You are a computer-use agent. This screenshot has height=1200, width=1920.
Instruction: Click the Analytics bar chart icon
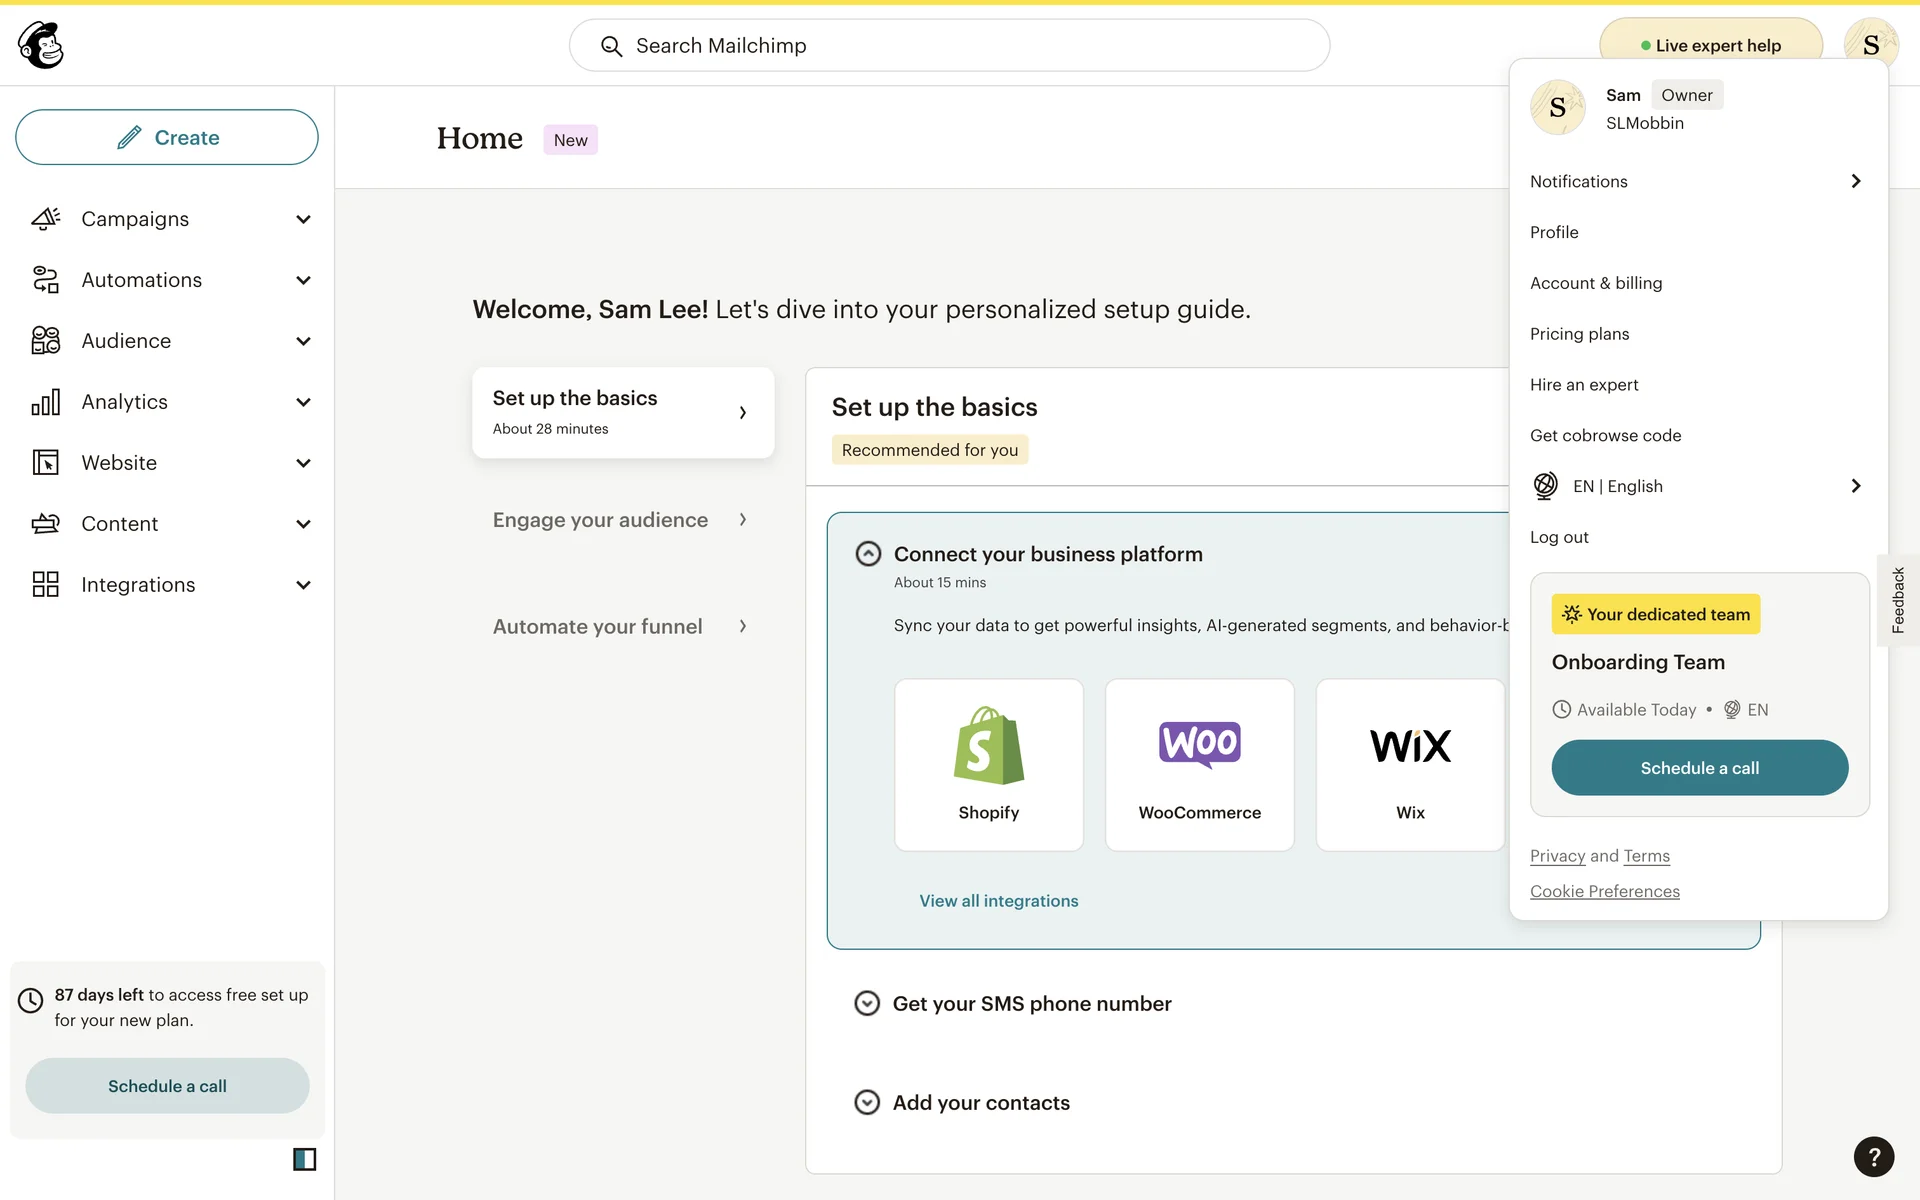(x=46, y=402)
